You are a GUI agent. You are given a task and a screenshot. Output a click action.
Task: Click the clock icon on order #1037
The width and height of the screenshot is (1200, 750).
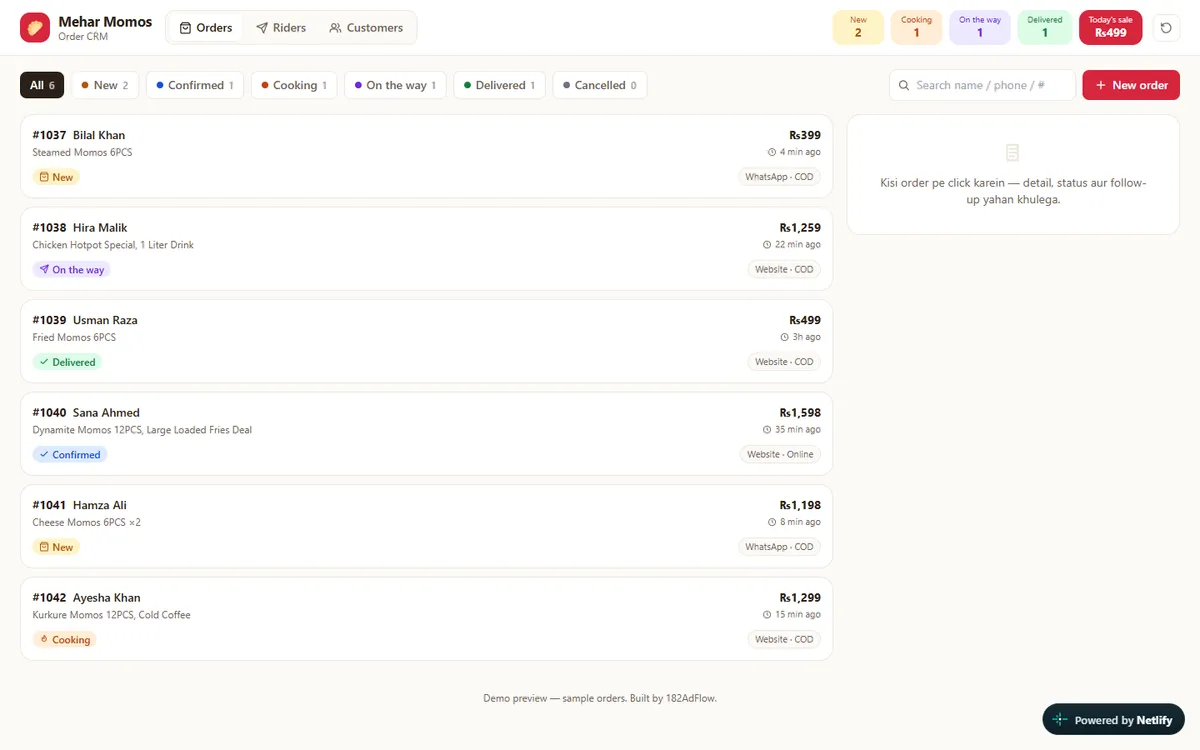pyautogui.click(x=772, y=152)
